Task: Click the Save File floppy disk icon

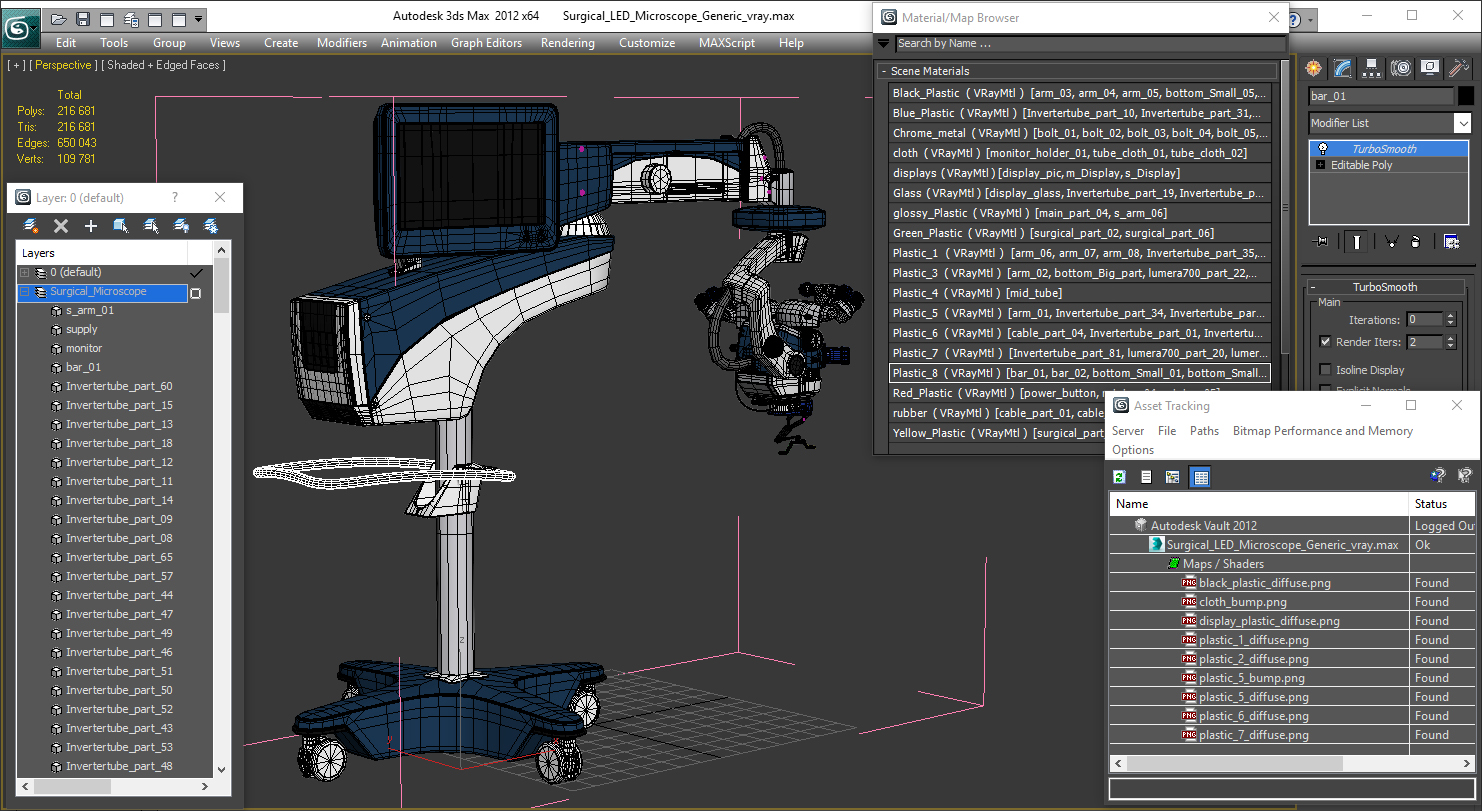Action: (x=83, y=19)
